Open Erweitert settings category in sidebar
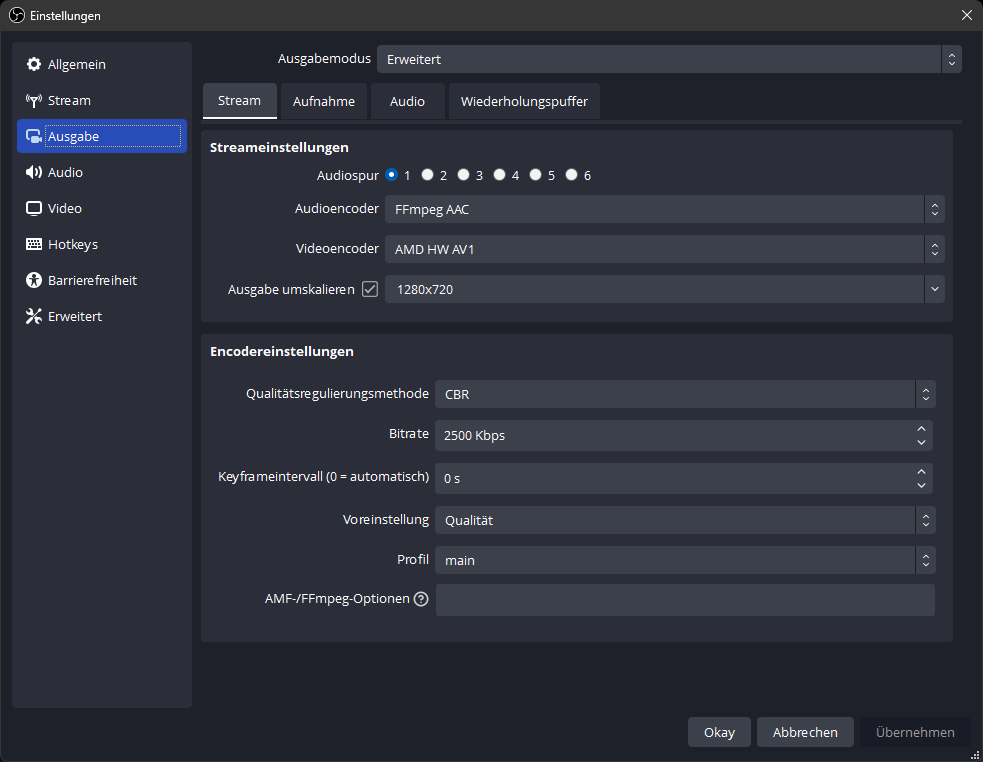 [x=102, y=316]
